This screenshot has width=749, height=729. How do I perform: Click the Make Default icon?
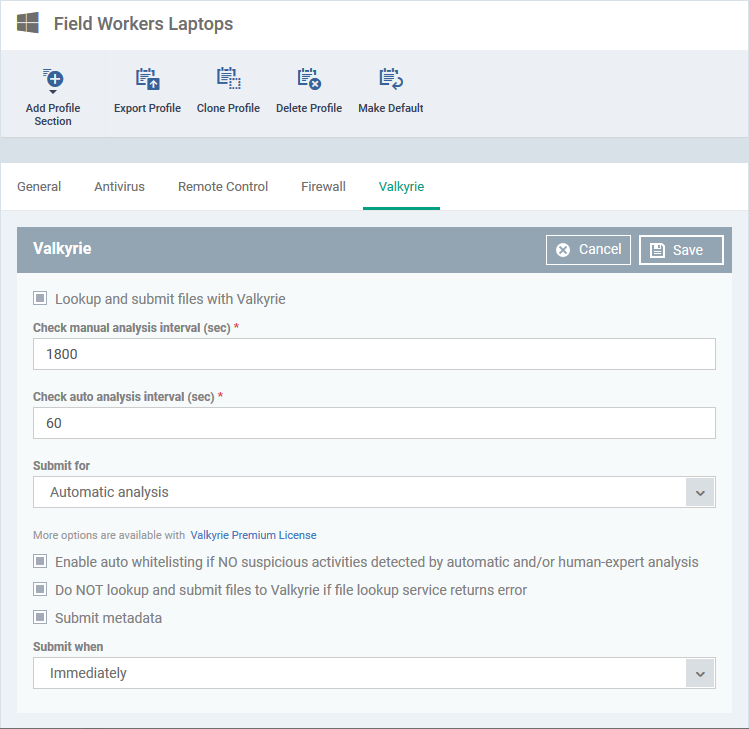[x=391, y=79]
